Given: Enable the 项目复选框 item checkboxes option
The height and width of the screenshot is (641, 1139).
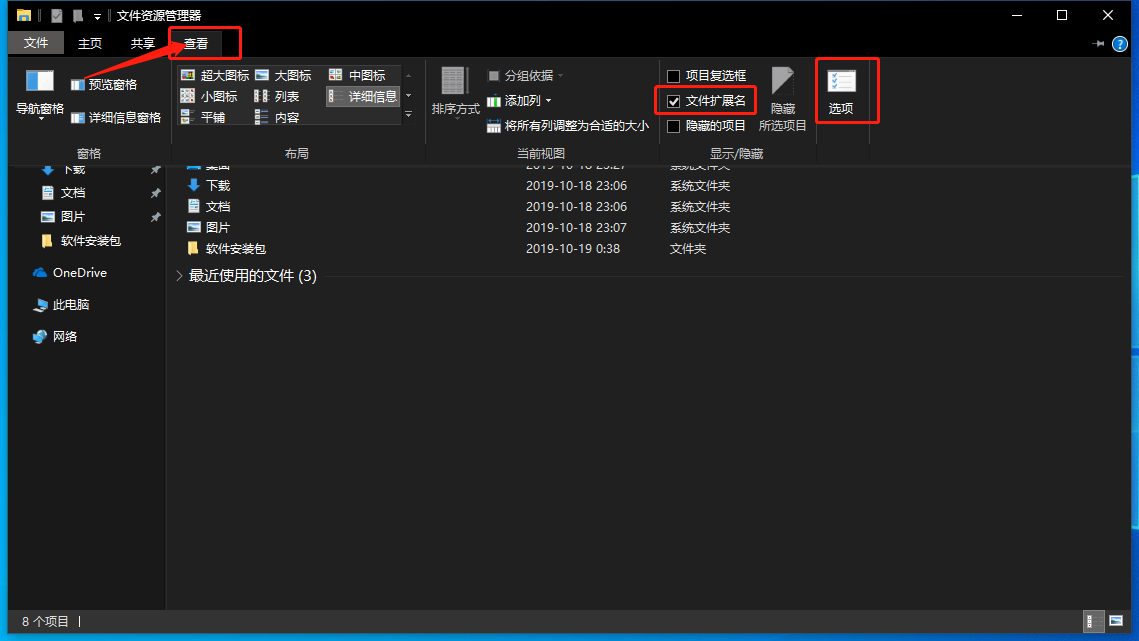Looking at the screenshot, I should [673, 76].
